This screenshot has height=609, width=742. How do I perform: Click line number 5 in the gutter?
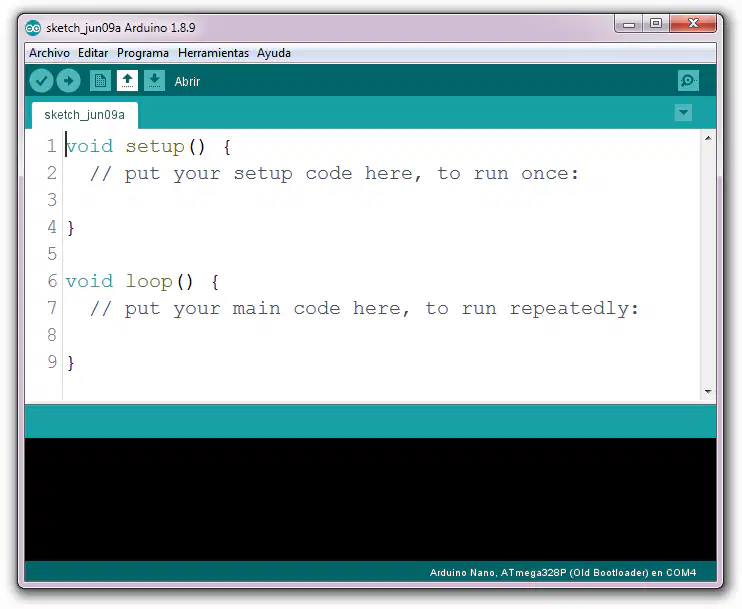click(52, 254)
